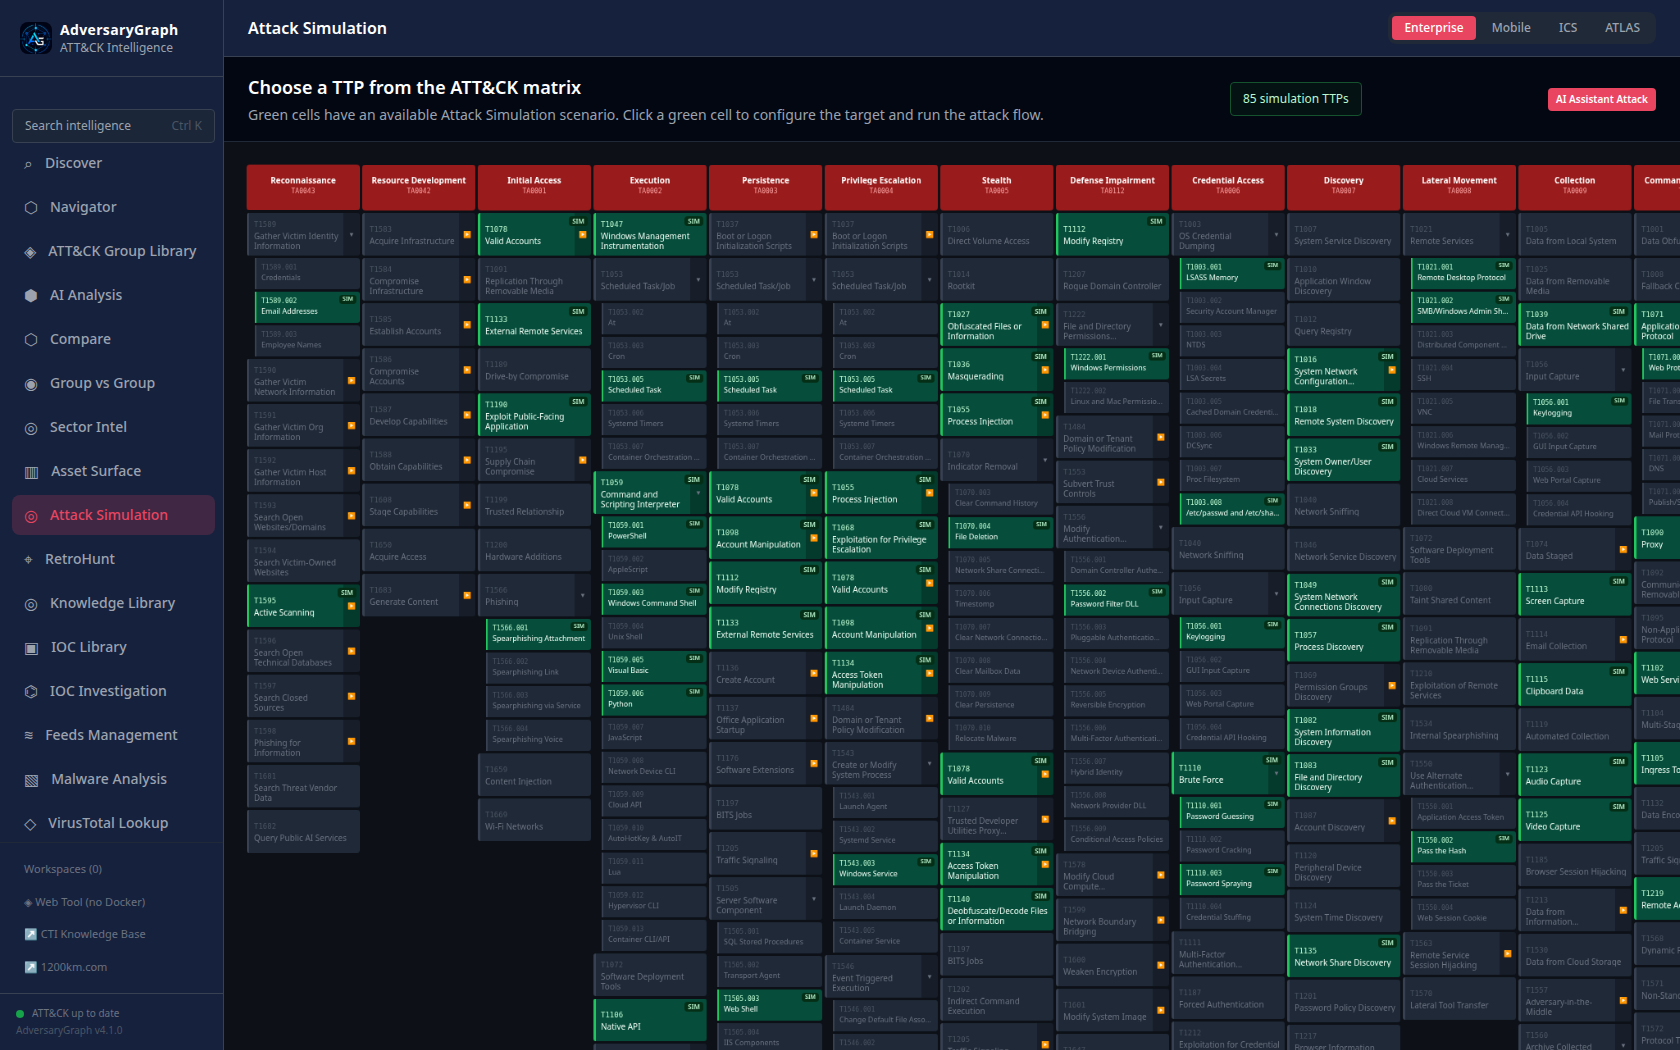The height and width of the screenshot is (1050, 1680).
Task: Open the Group vs Group icon
Action: point(31,384)
